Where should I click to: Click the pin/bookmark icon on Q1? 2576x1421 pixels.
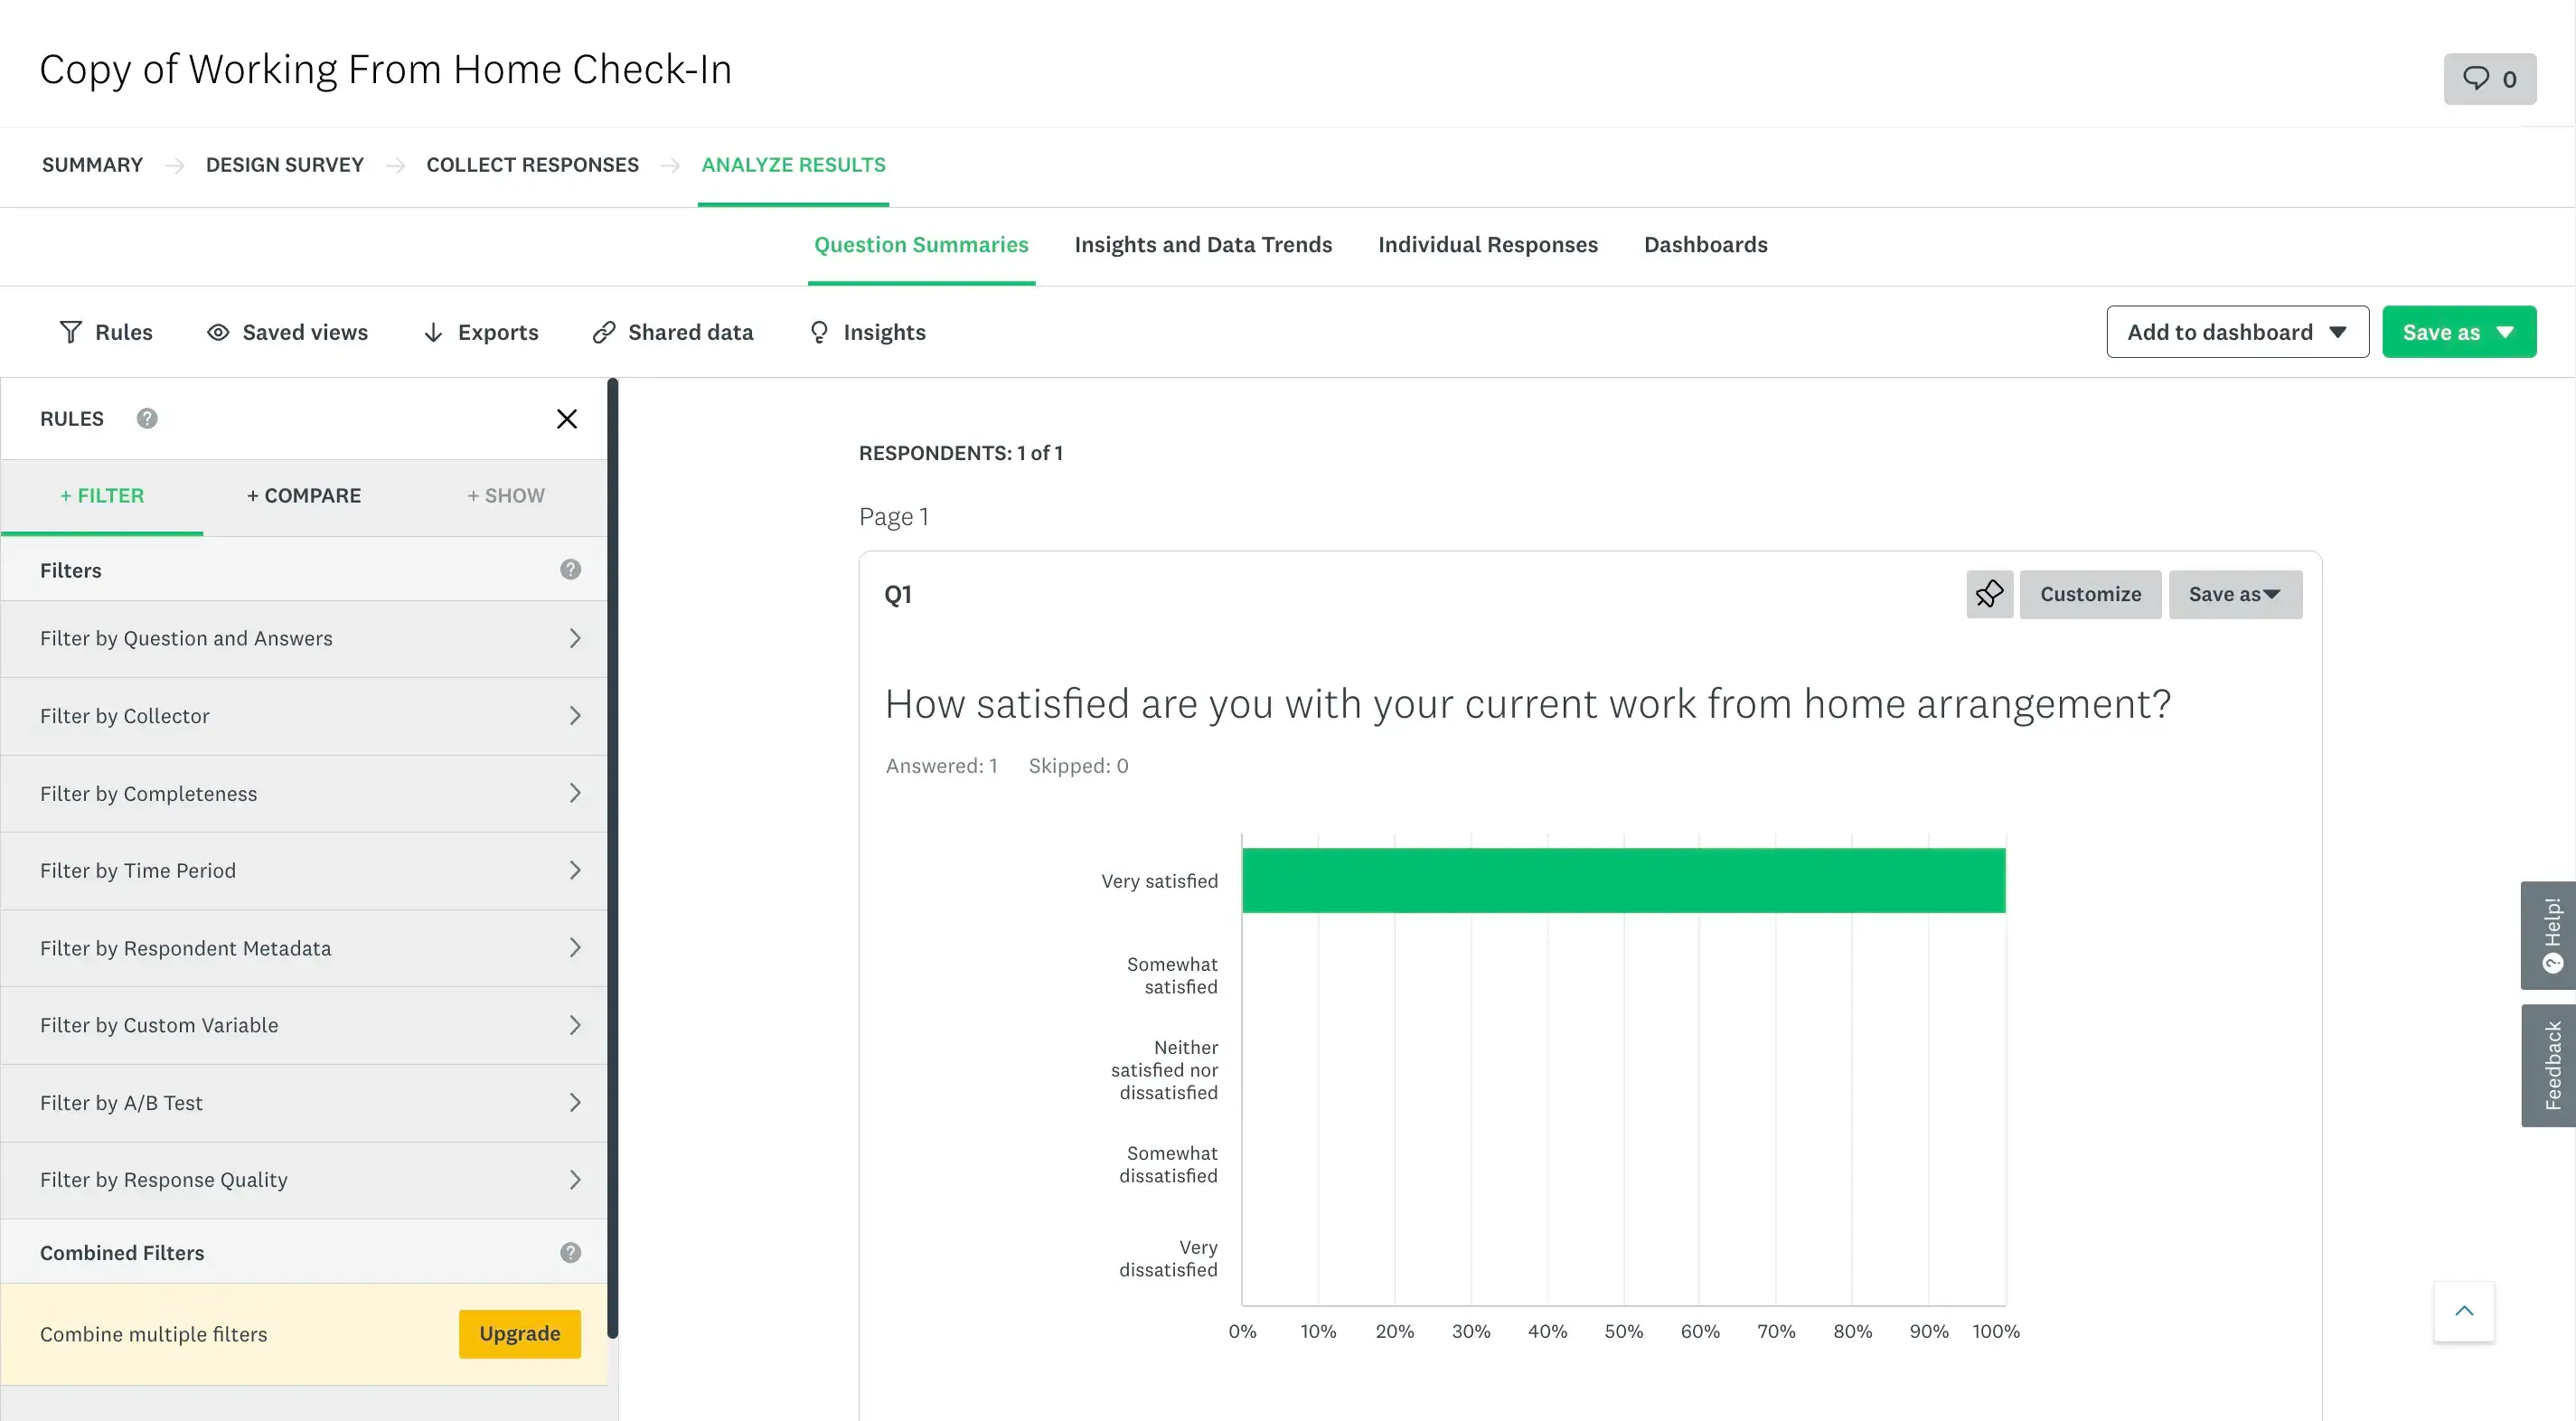[x=1988, y=593]
